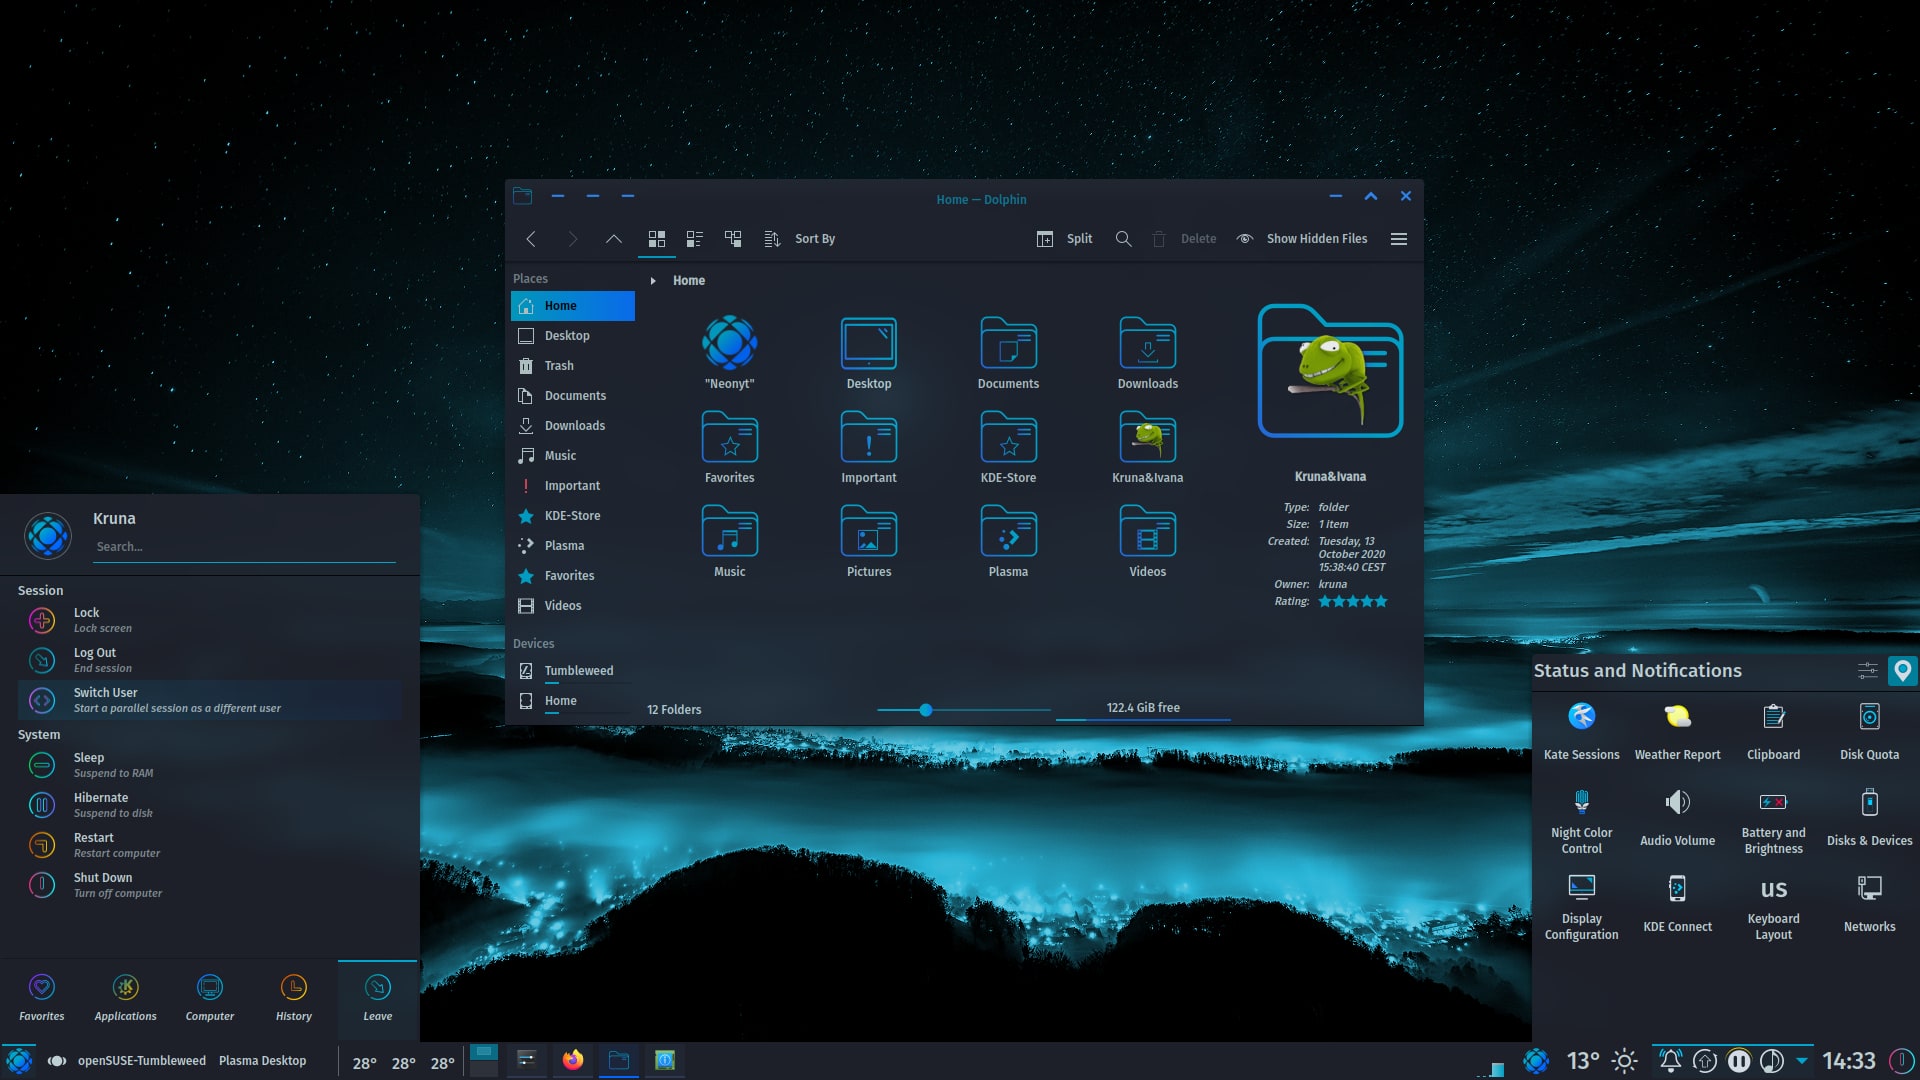The width and height of the screenshot is (1920, 1080).
Task: Open Networks tray entry
Action: 1869,904
